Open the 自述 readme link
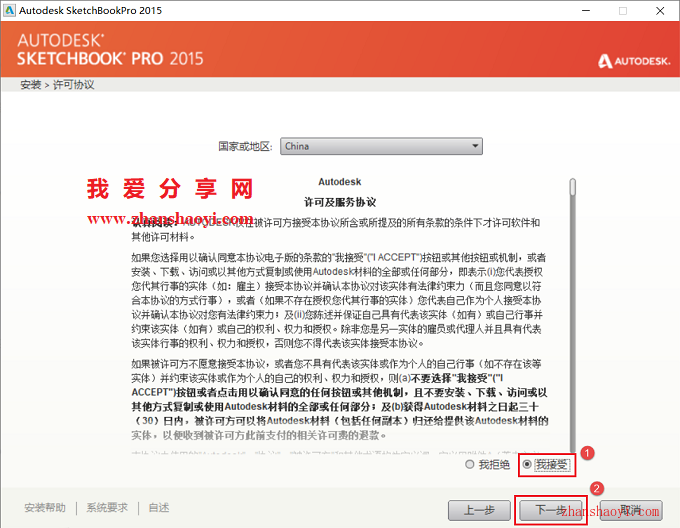Image resolution: width=680 pixels, height=528 pixels. [159, 508]
